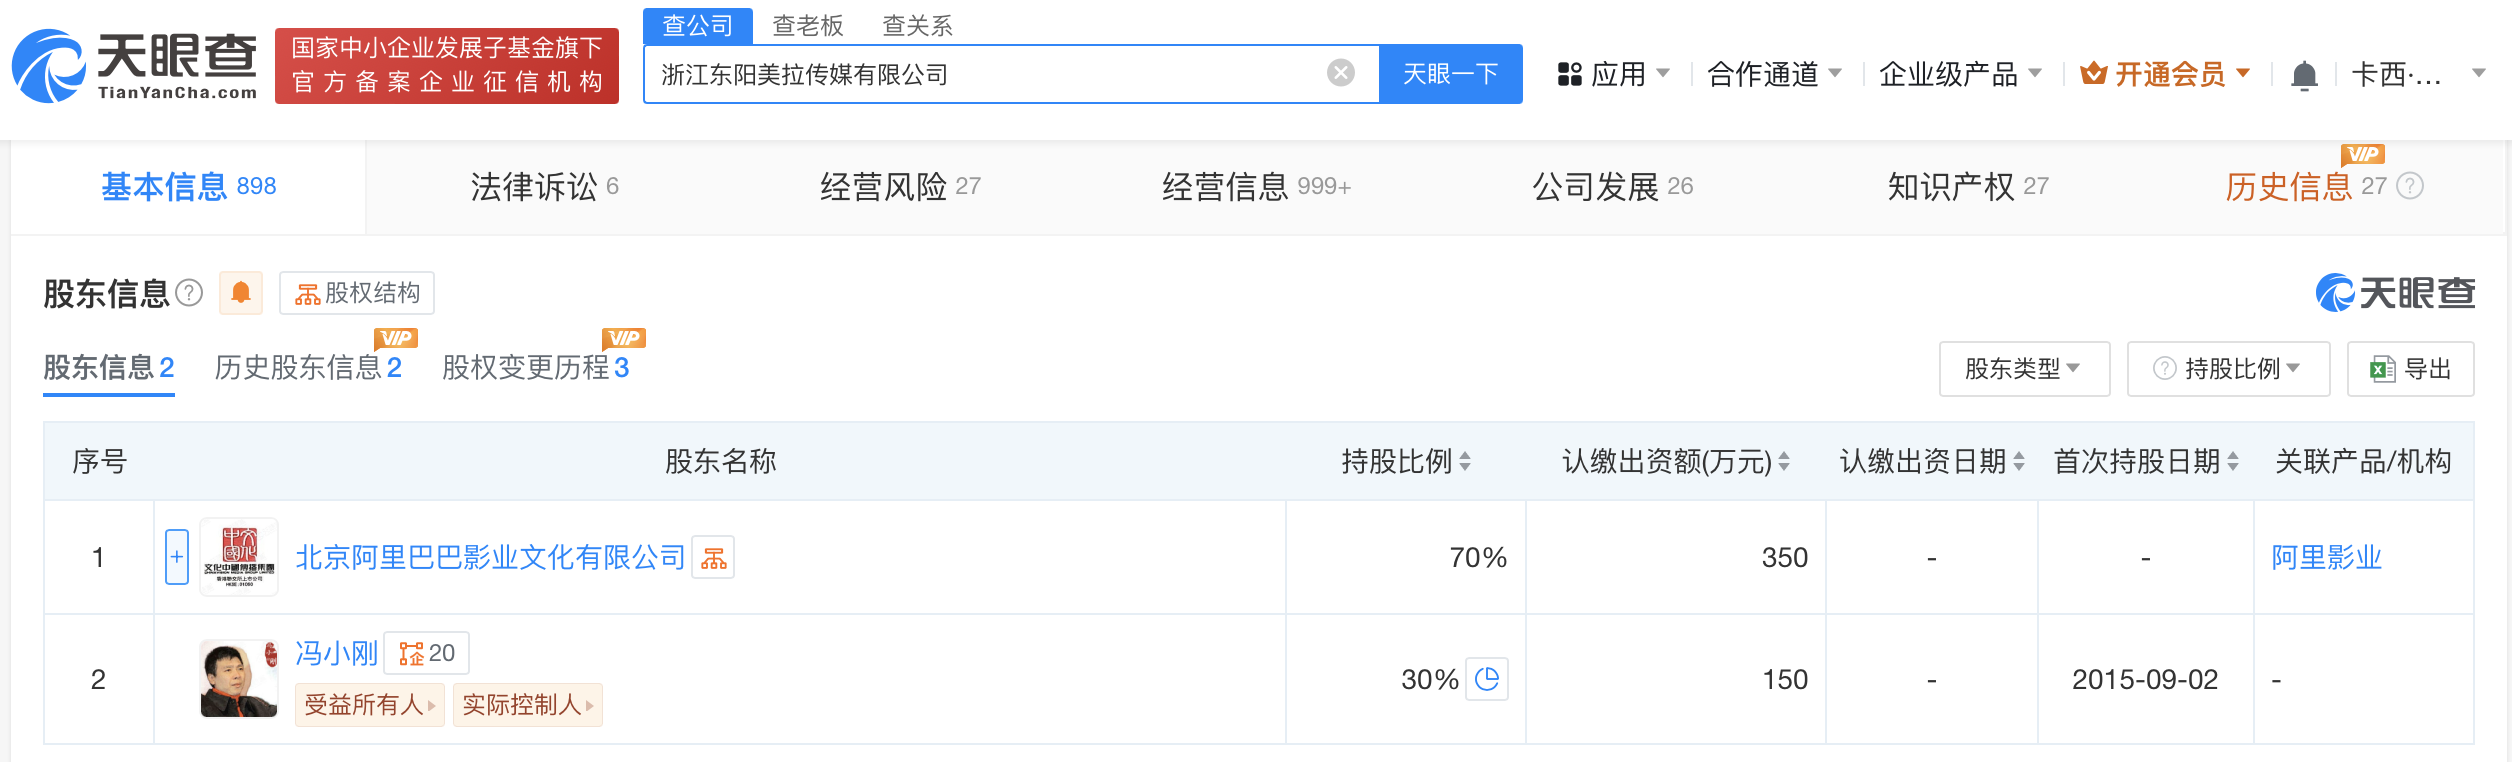Click the apps grid icon 应用

tap(1569, 74)
